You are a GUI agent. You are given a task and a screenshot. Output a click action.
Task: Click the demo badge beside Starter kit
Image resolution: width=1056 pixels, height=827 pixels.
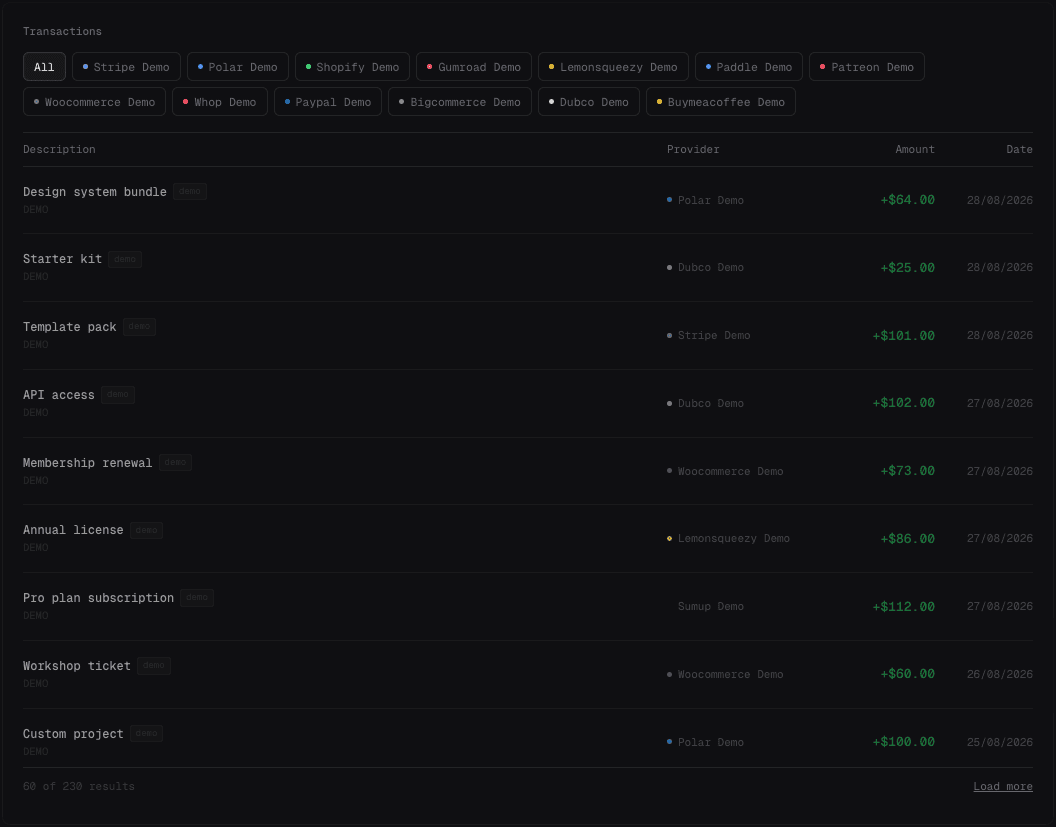(125, 259)
